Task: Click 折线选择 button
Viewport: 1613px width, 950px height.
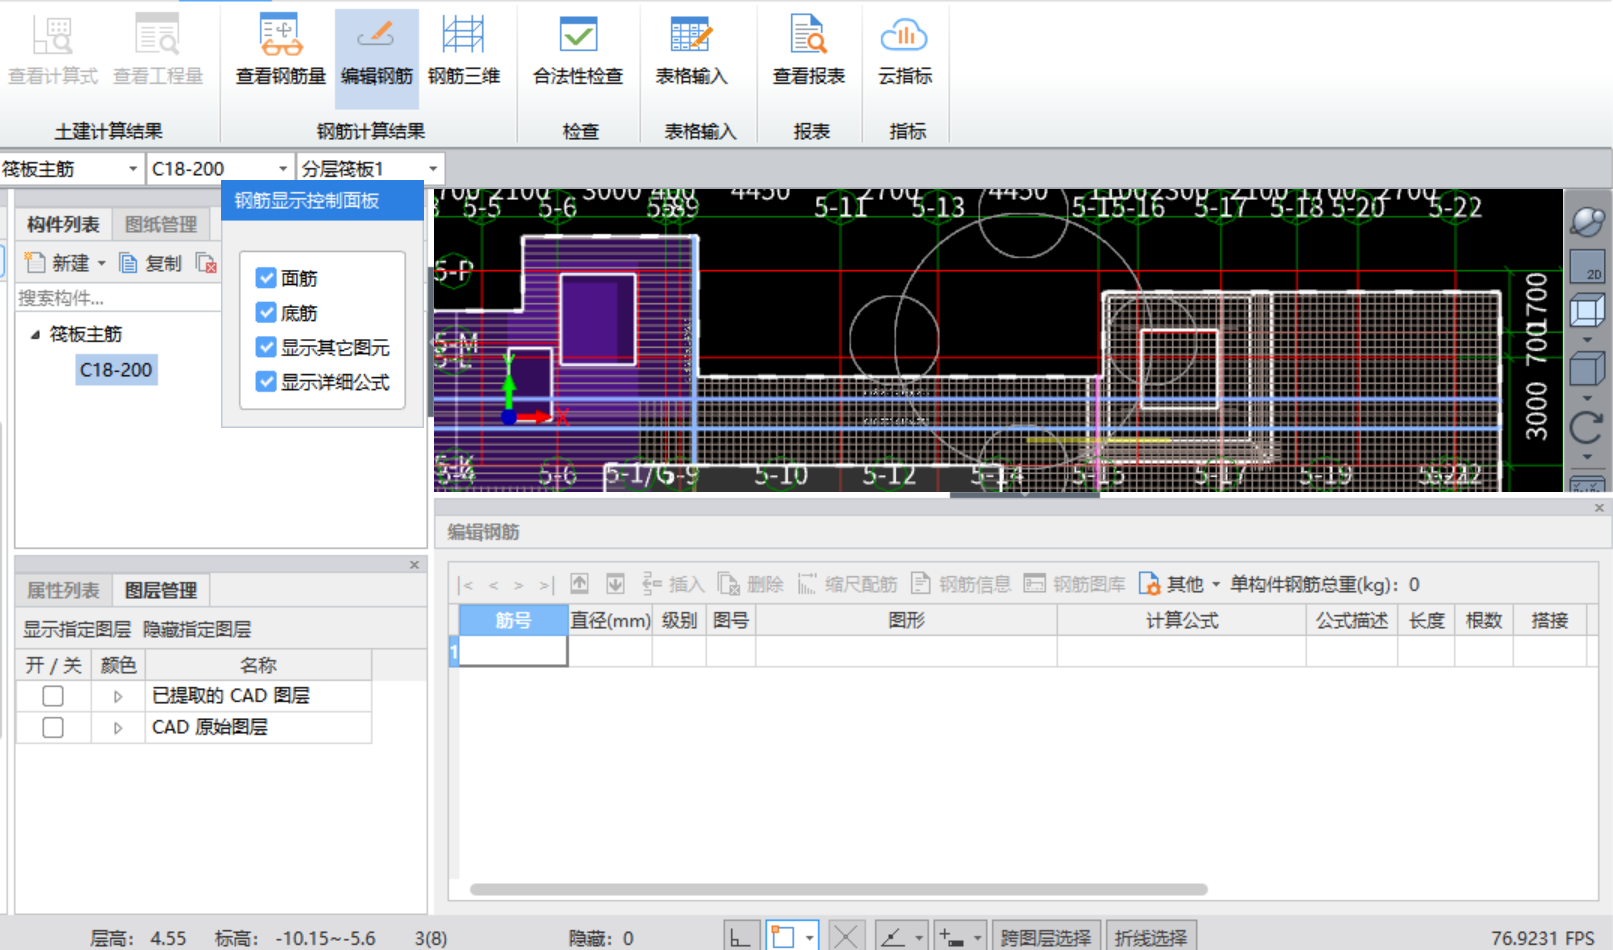Action: click(x=1150, y=937)
